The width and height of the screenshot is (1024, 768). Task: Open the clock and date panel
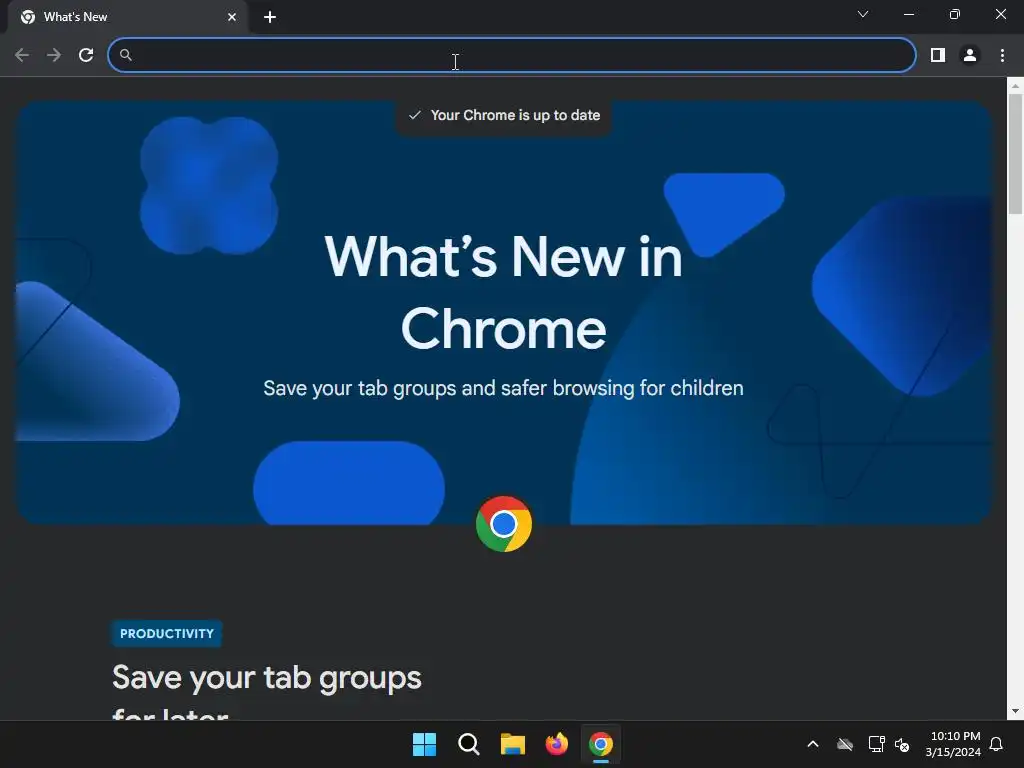(x=953, y=744)
